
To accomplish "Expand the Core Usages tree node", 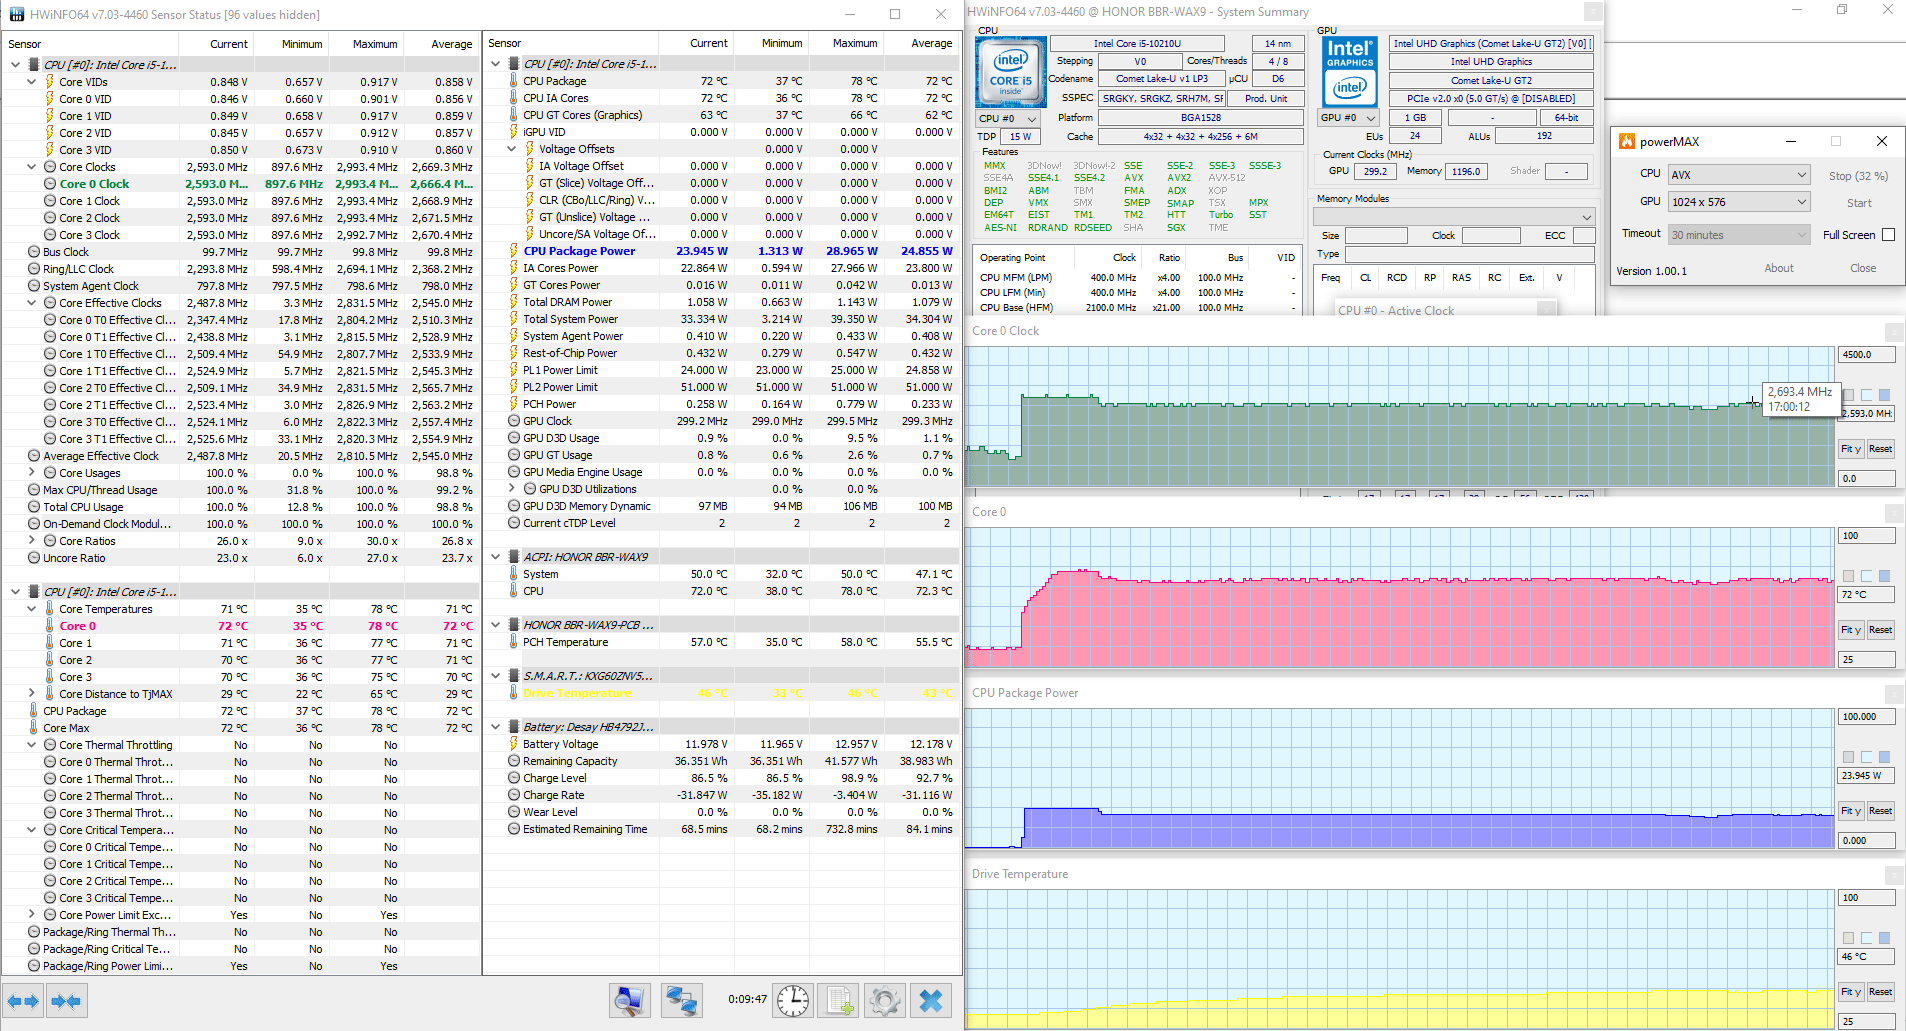I will (x=32, y=473).
